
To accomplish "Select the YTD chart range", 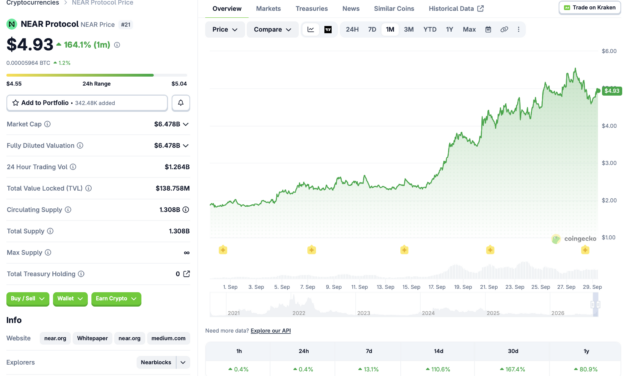I will point(430,30).
